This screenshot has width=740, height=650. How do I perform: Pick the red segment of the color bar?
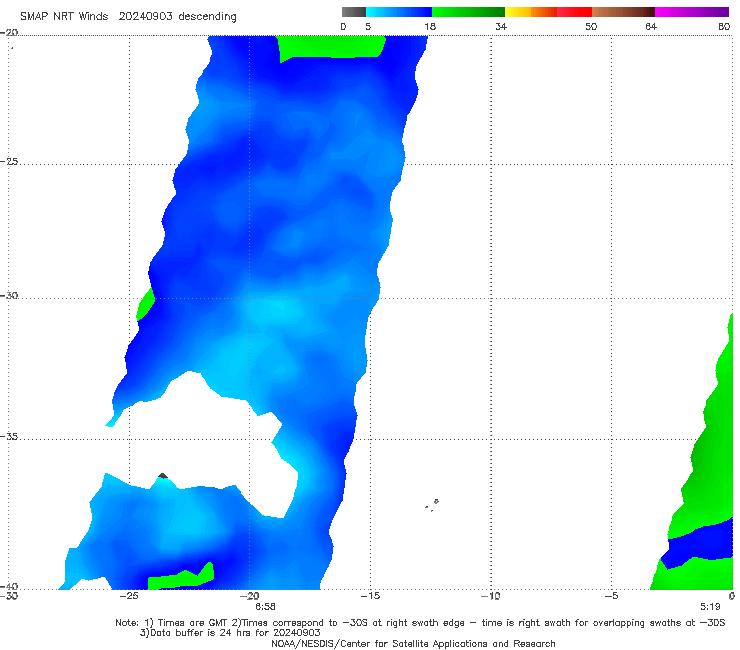574,12
